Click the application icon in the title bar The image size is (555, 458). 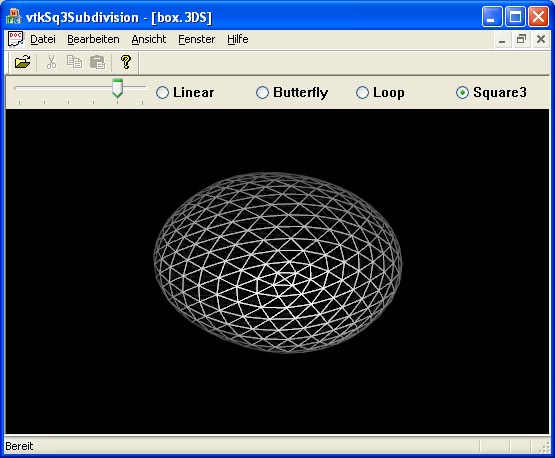[x=13, y=17]
